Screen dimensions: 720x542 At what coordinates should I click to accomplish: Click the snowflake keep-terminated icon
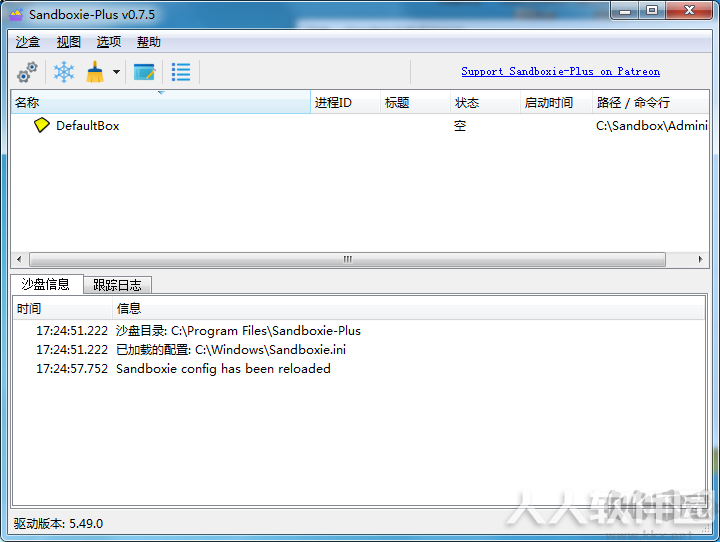(x=64, y=72)
